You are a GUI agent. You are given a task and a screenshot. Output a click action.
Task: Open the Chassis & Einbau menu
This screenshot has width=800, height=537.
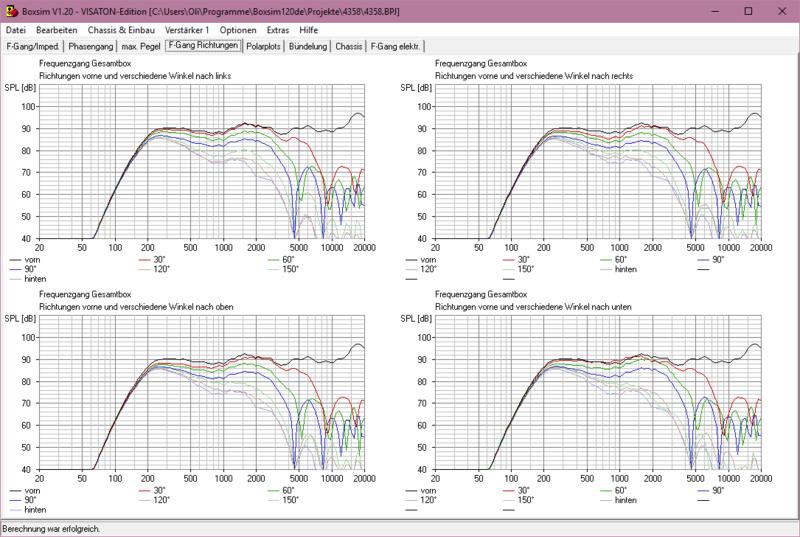(x=121, y=30)
